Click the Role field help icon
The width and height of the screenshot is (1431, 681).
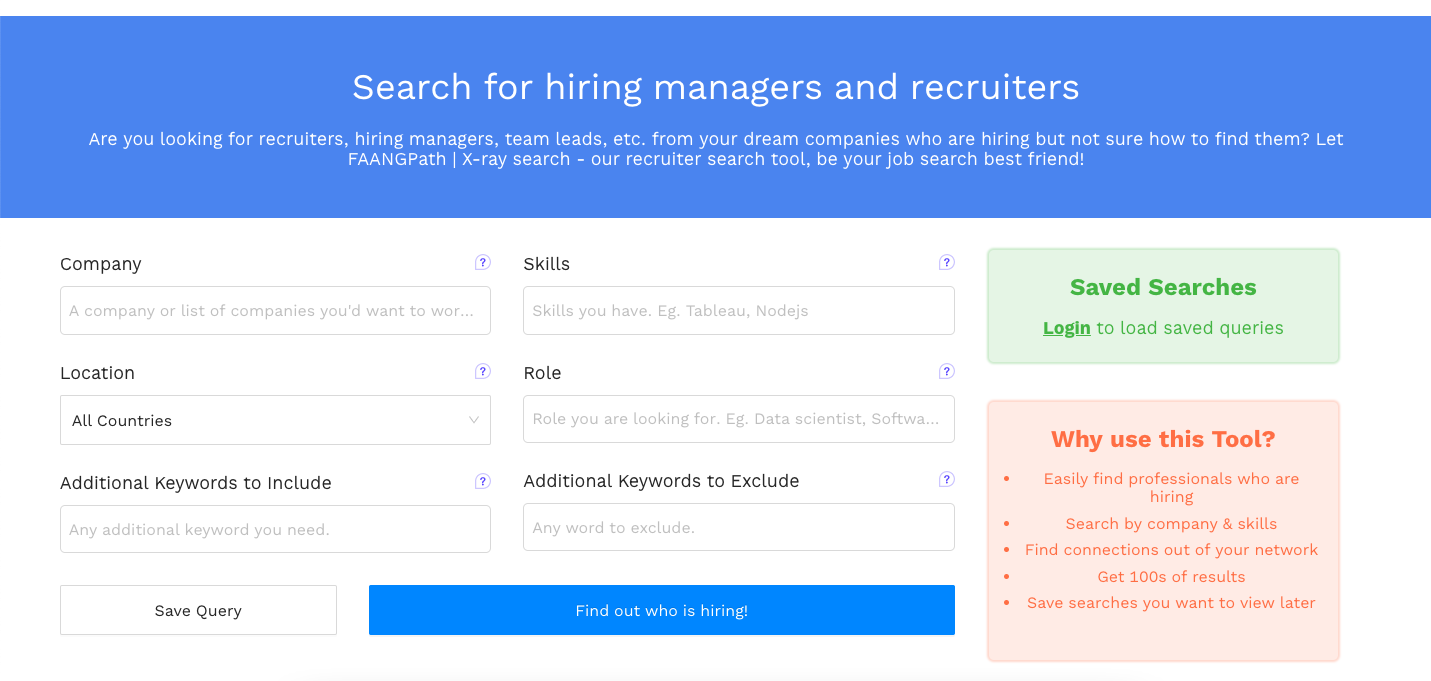946,372
